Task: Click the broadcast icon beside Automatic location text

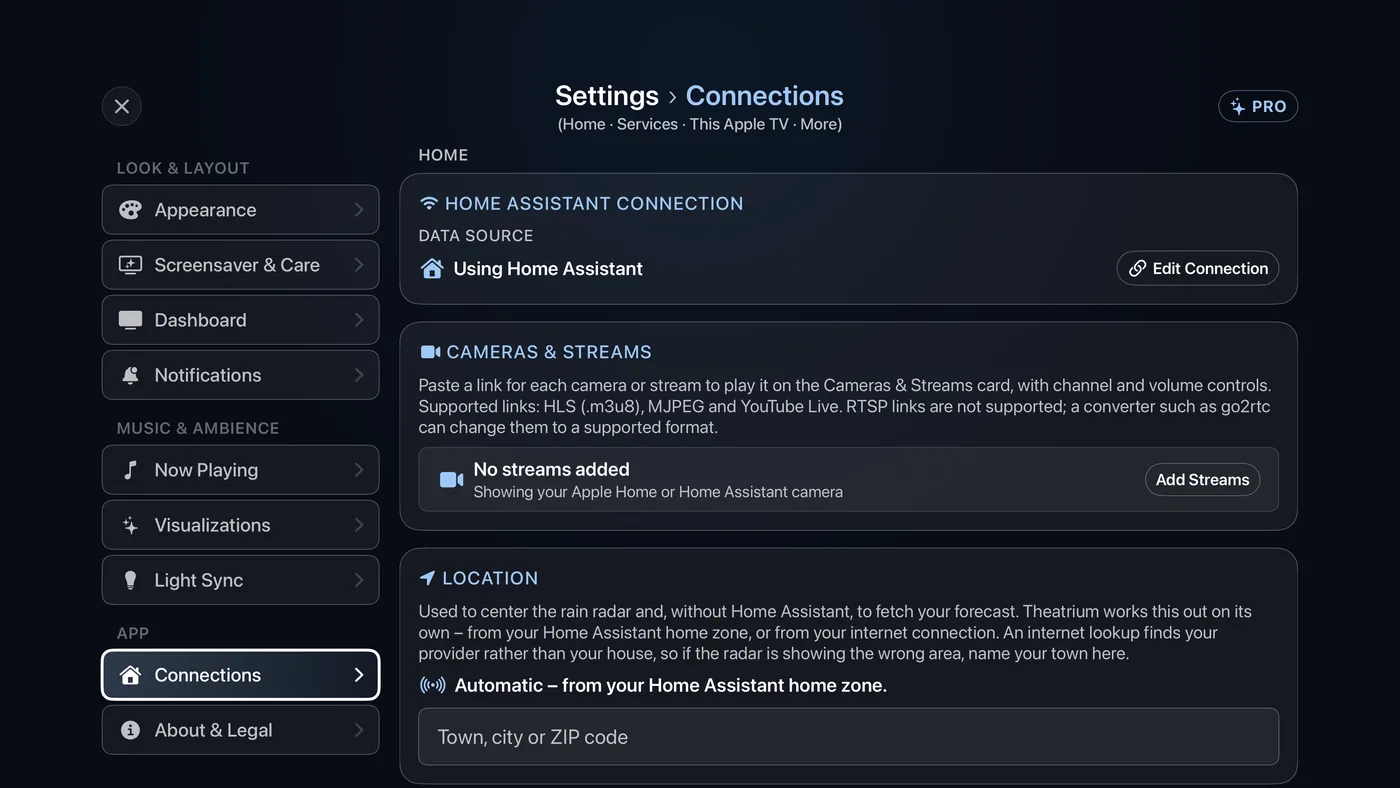Action: (x=433, y=685)
